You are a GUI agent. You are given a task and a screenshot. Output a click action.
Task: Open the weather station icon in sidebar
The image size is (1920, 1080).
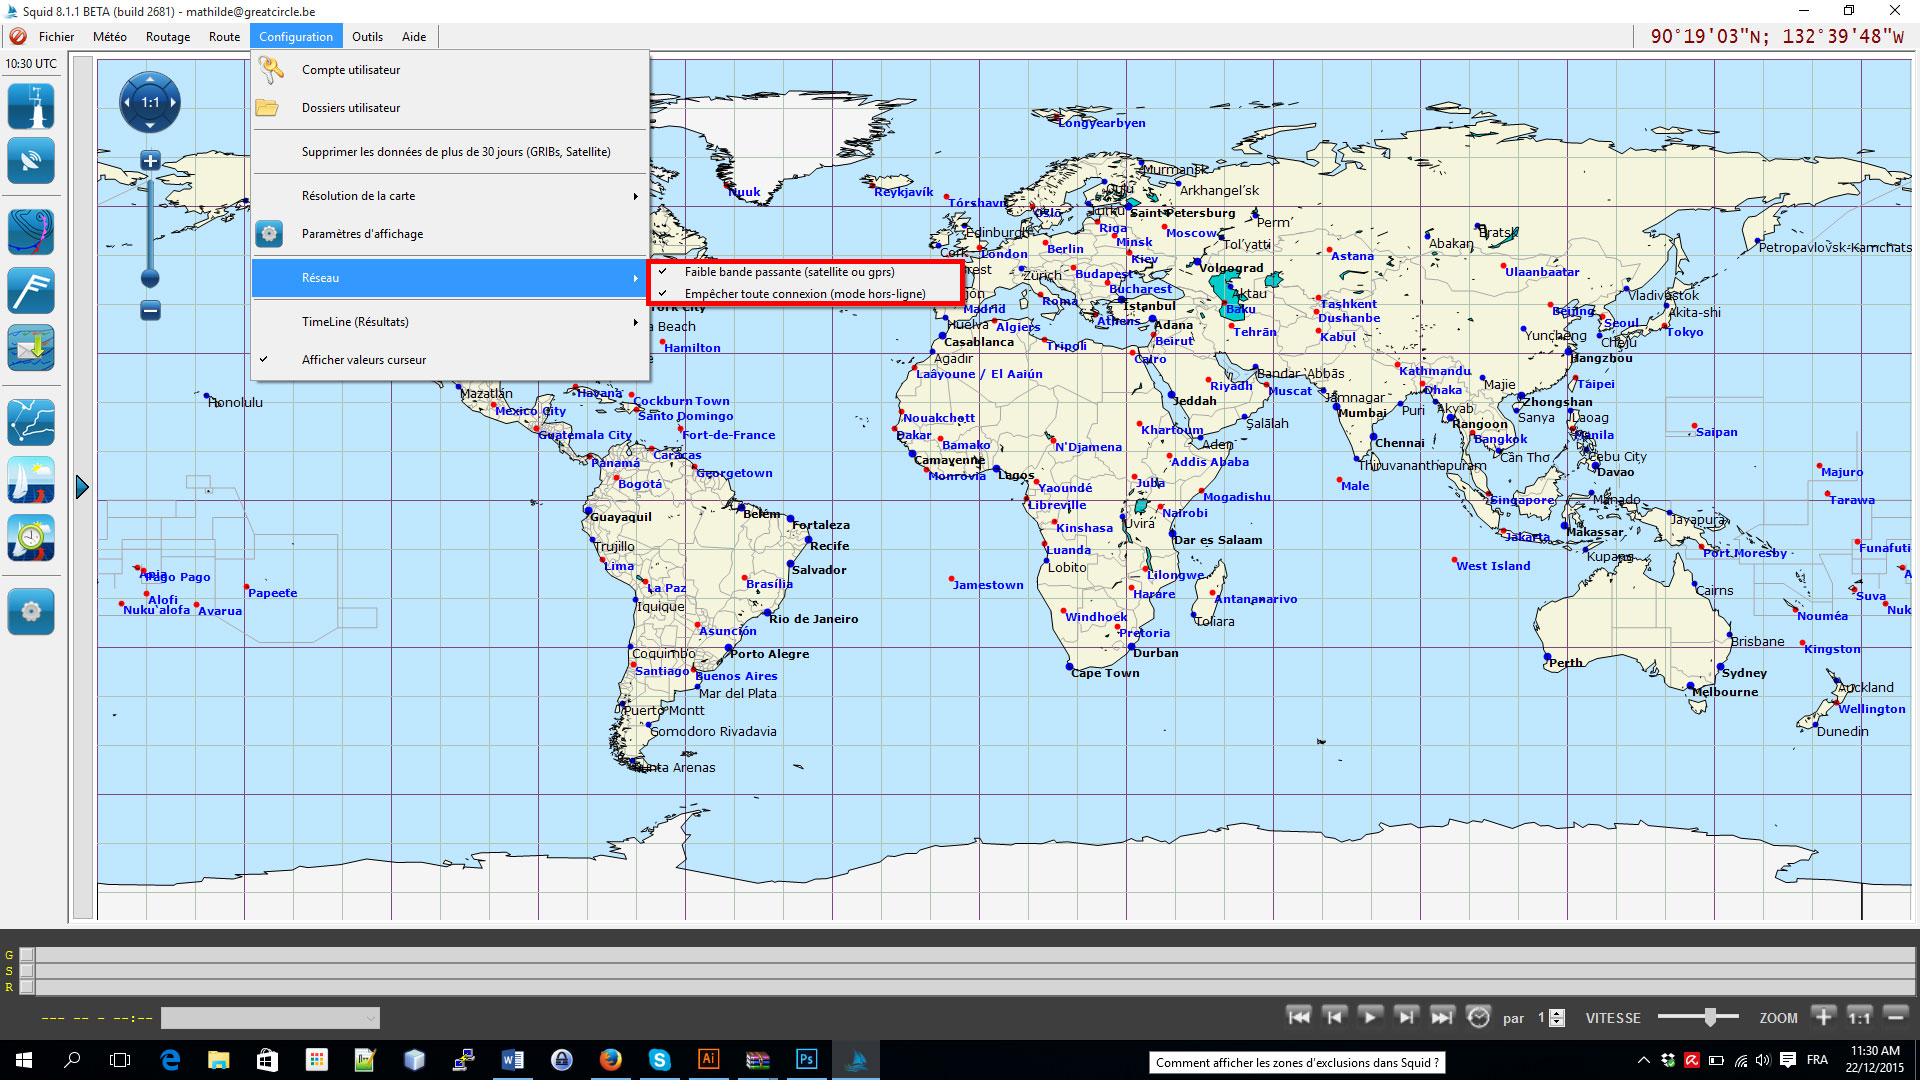[31, 106]
